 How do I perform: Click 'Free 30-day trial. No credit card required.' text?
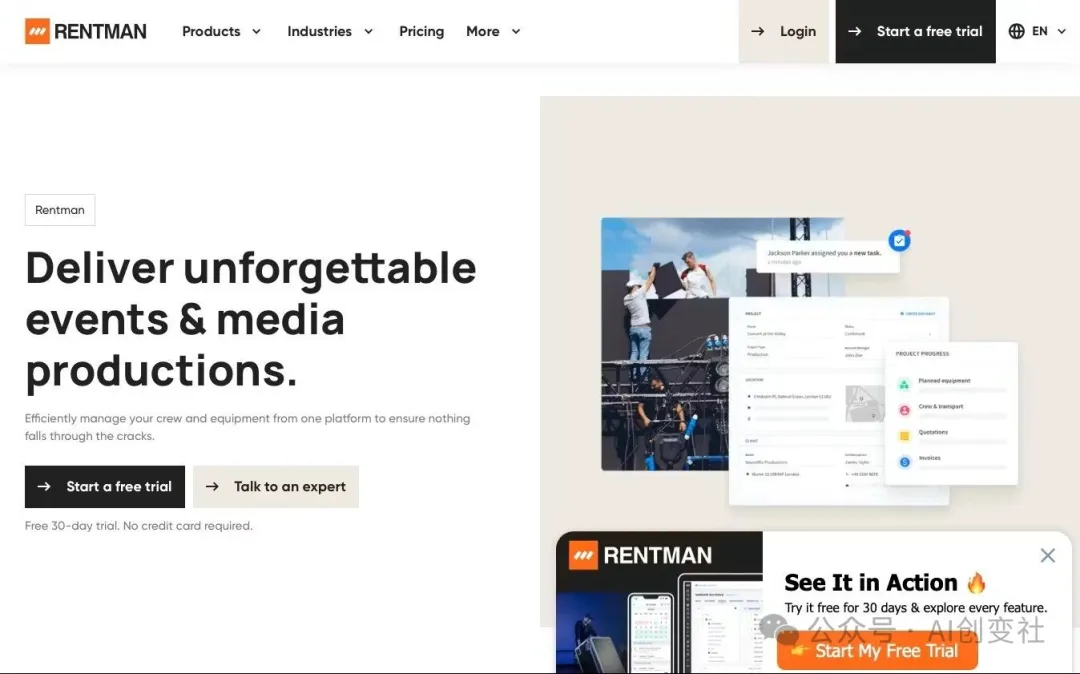point(138,526)
